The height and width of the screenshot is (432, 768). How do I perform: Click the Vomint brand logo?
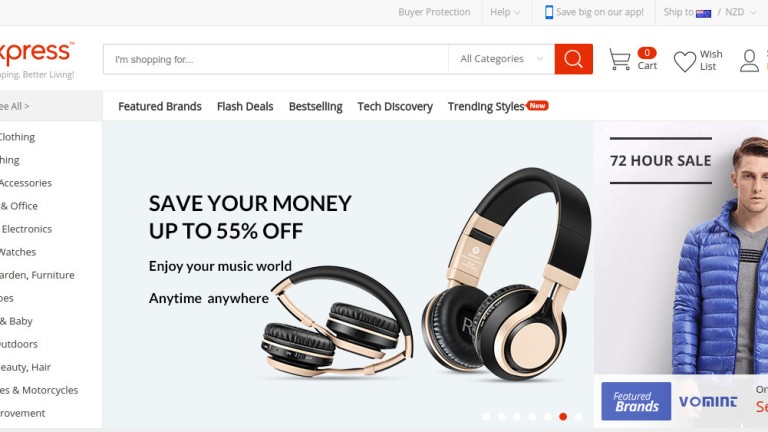(708, 402)
